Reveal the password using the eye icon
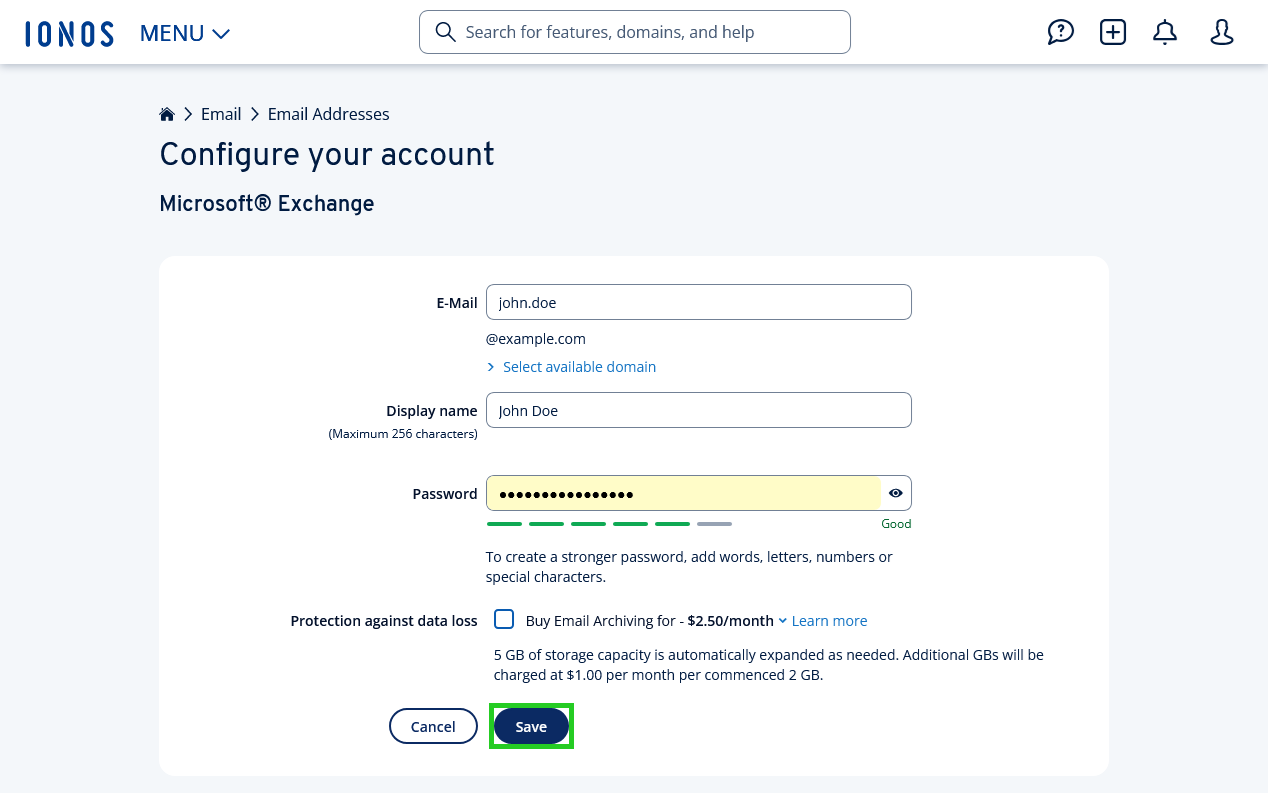 (895, 492)
